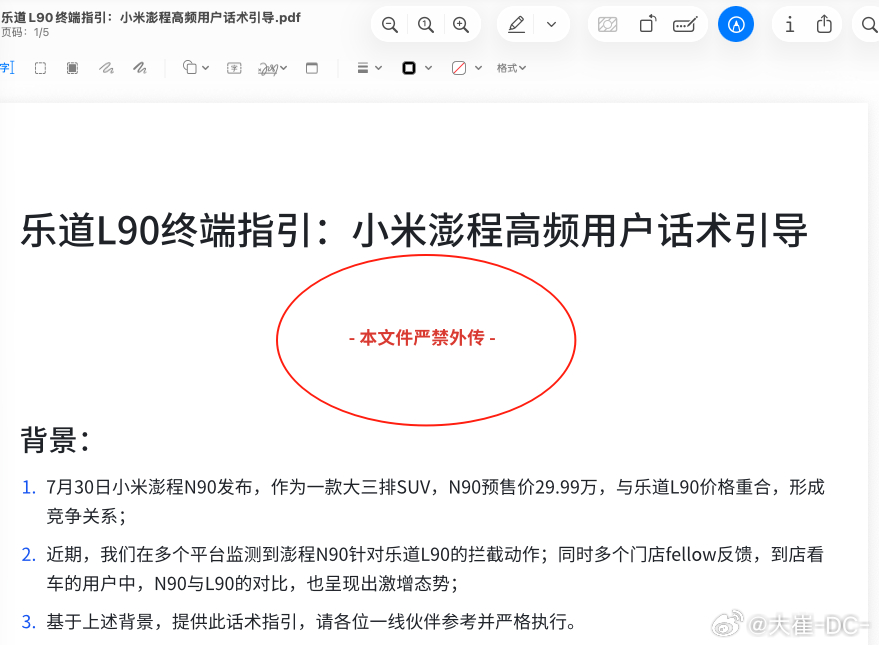Screen dimensions: 879x645
Task: Click the Sign signature icon
Action: [268, 69]
